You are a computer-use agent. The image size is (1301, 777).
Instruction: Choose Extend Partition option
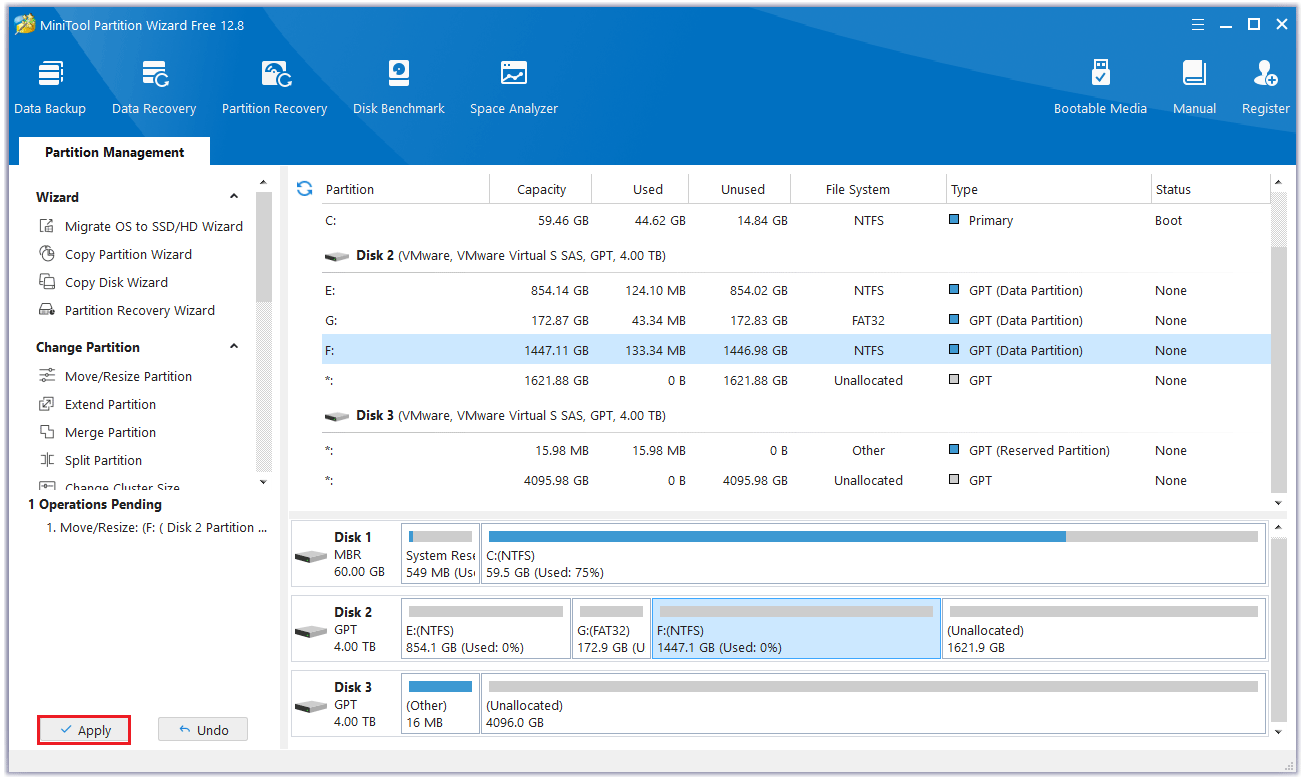[110, 404]
